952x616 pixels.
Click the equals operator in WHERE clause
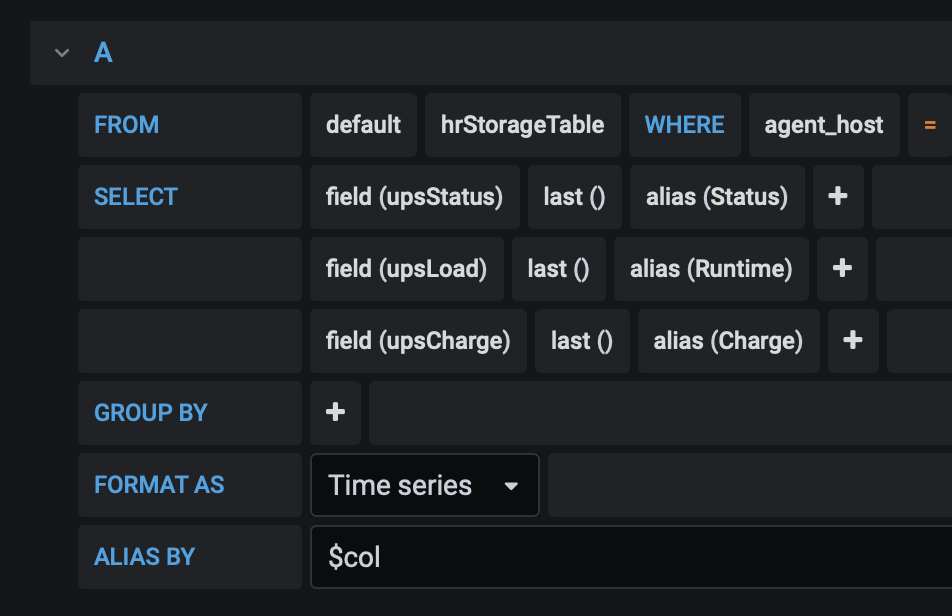click(930, 125)
